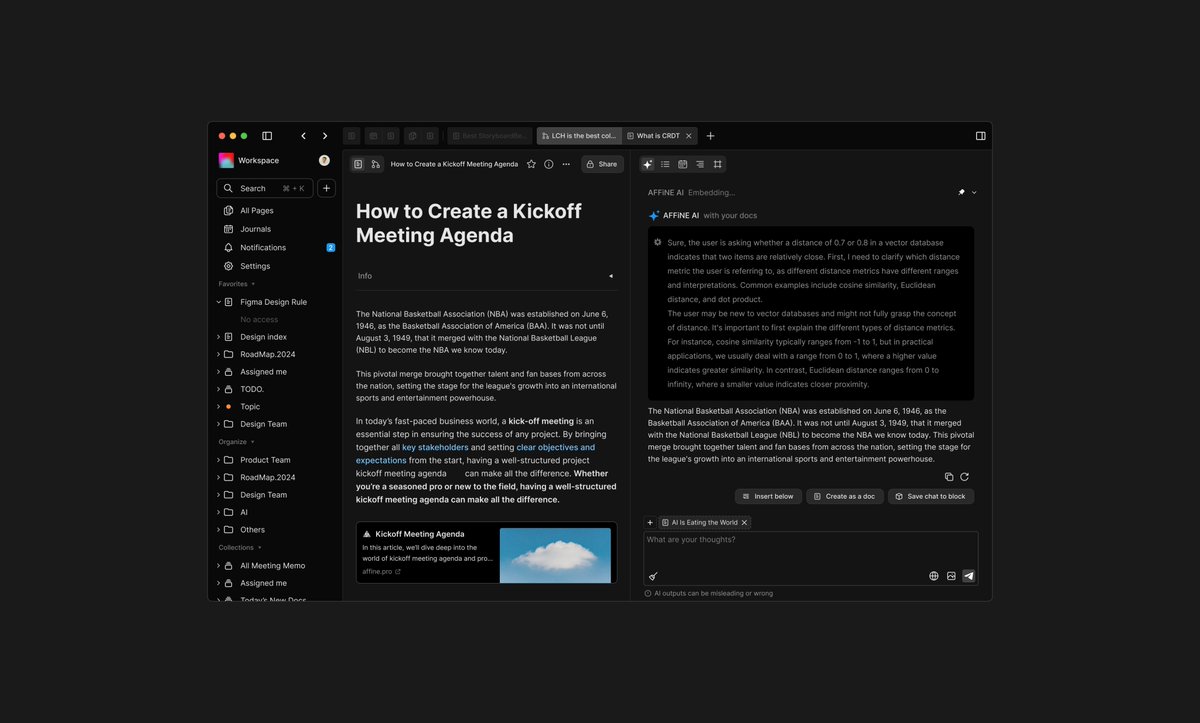The height and width of the screenshot is (723, 1200).
Task: Toggle the left sidebar panel icon
Action: pyautogui.click(x=267, y=136)
